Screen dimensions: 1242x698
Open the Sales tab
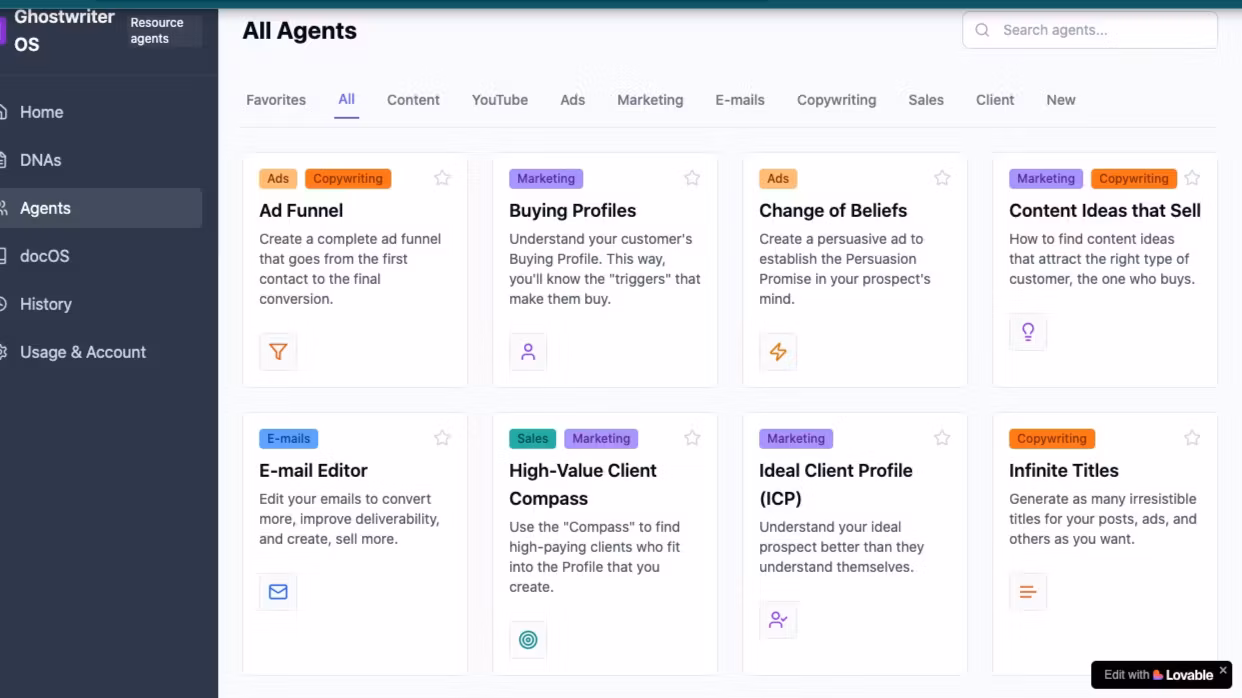click(x=926, y=100)
